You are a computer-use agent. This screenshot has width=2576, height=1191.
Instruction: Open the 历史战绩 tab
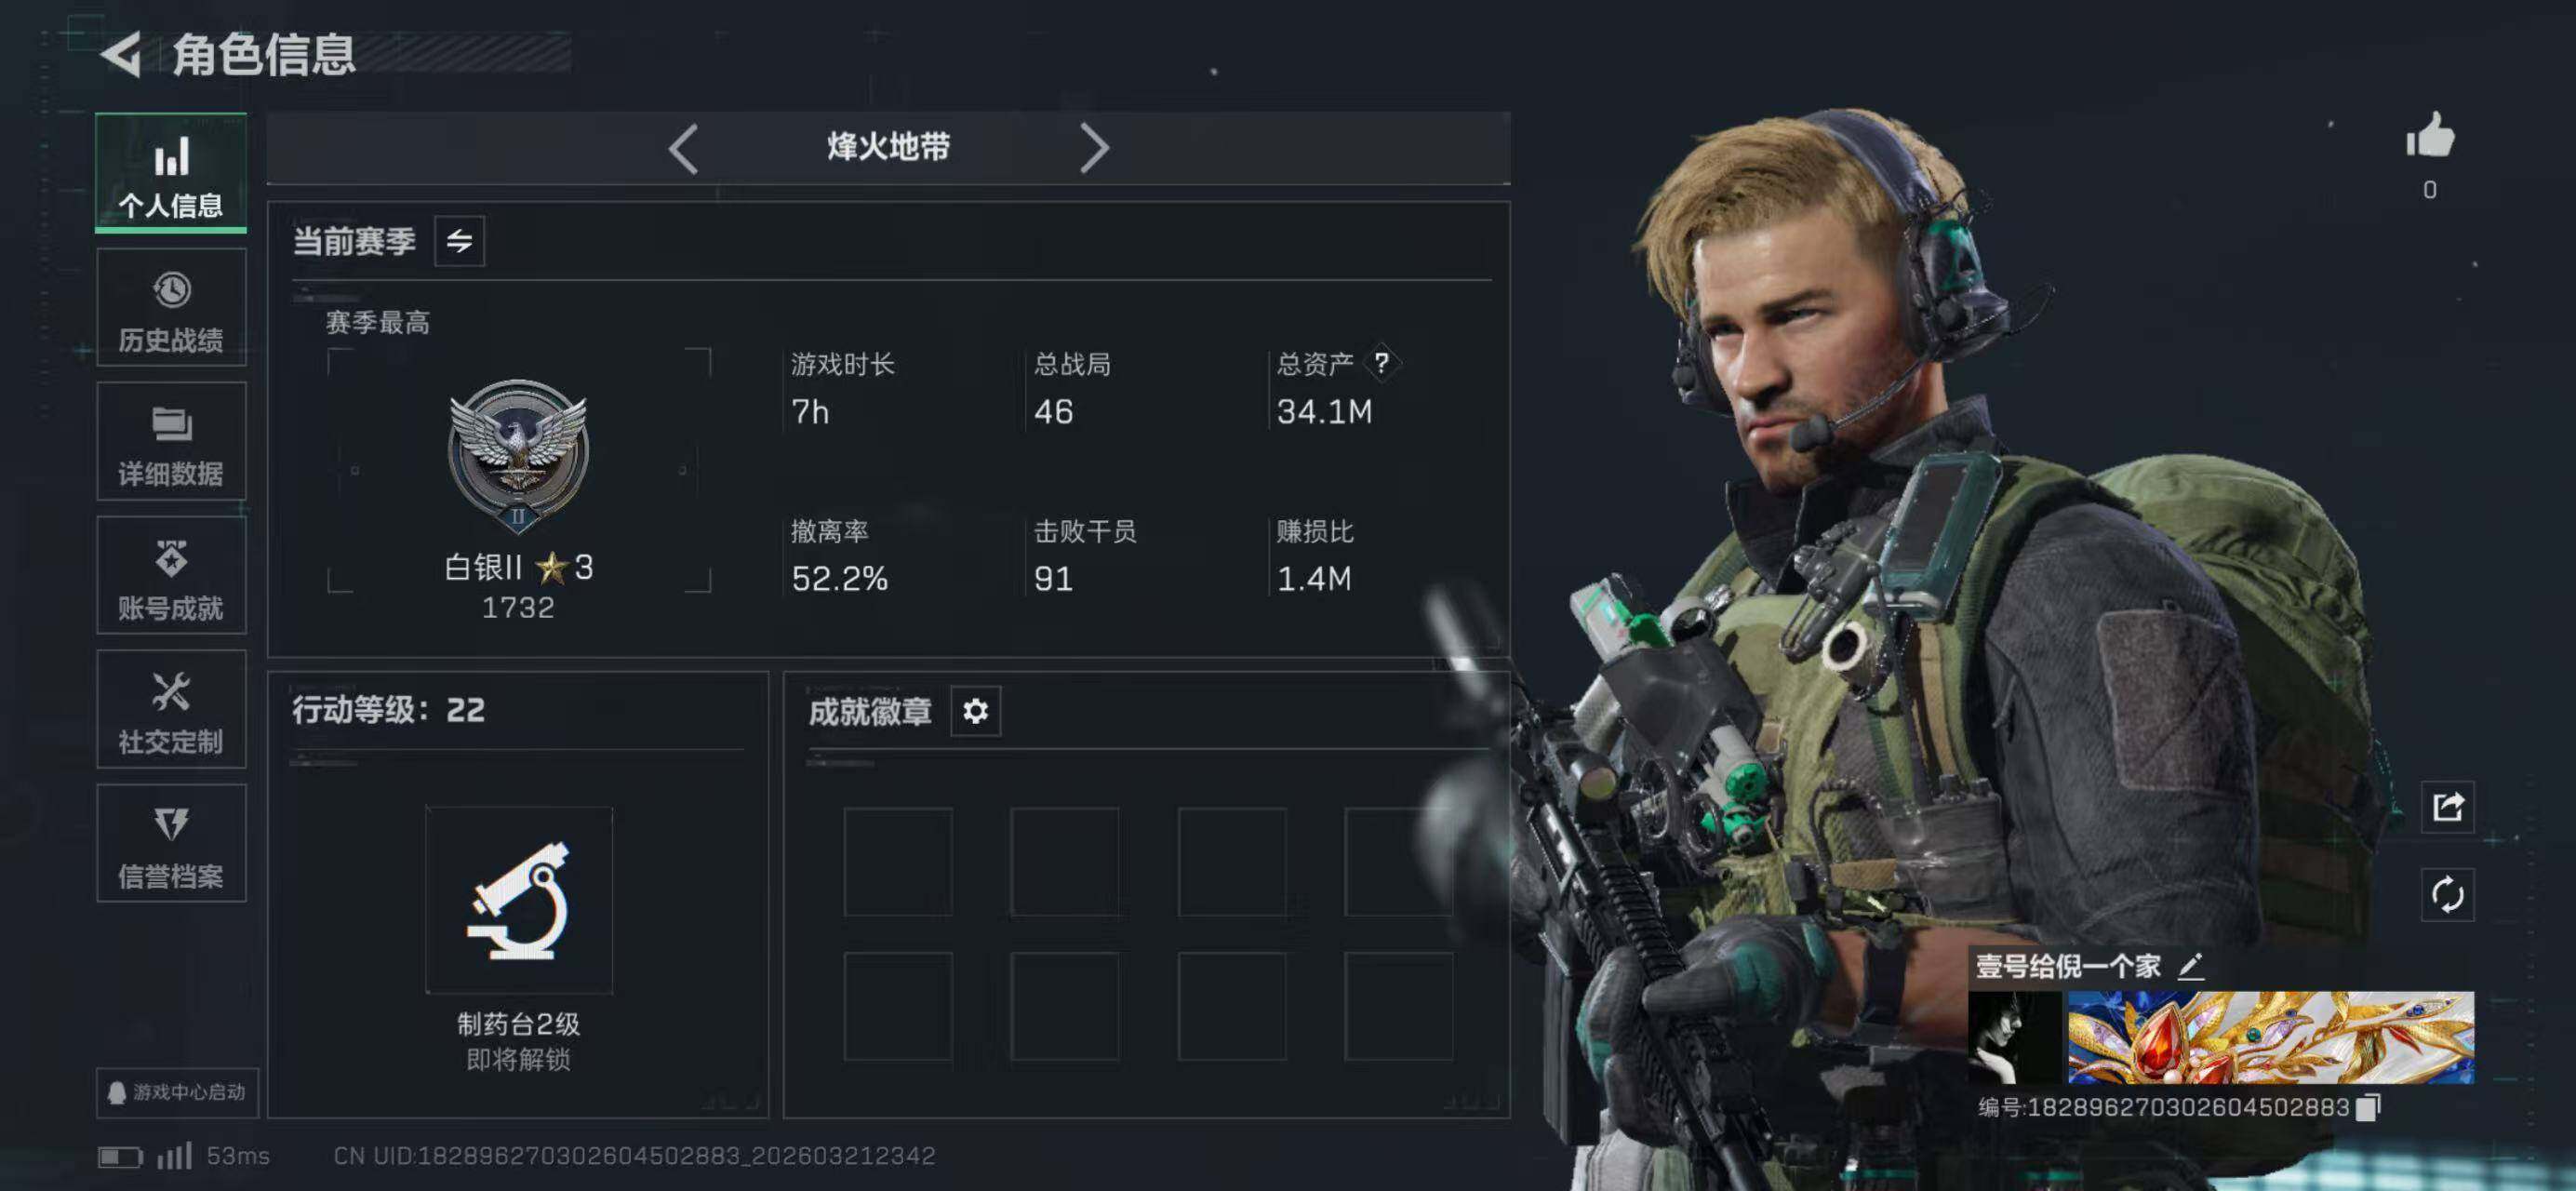click(x=171, y=307)
